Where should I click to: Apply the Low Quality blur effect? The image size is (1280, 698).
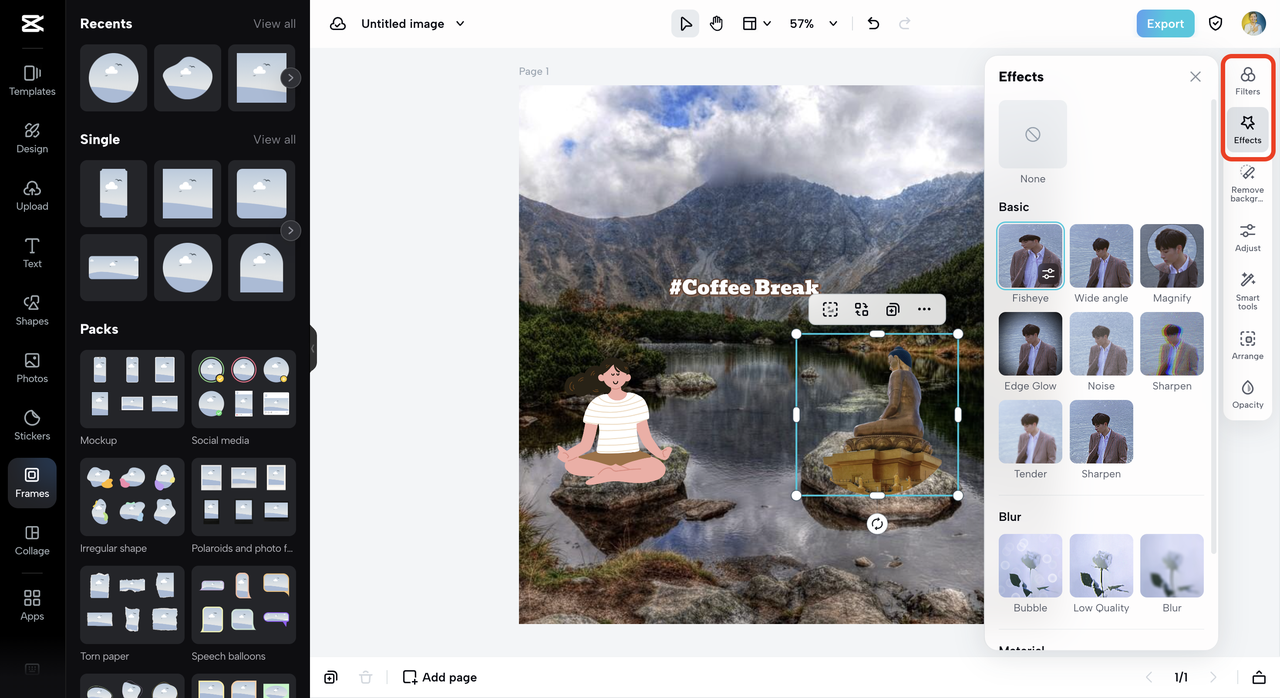pyautogui.click(x=1101, y=566)
